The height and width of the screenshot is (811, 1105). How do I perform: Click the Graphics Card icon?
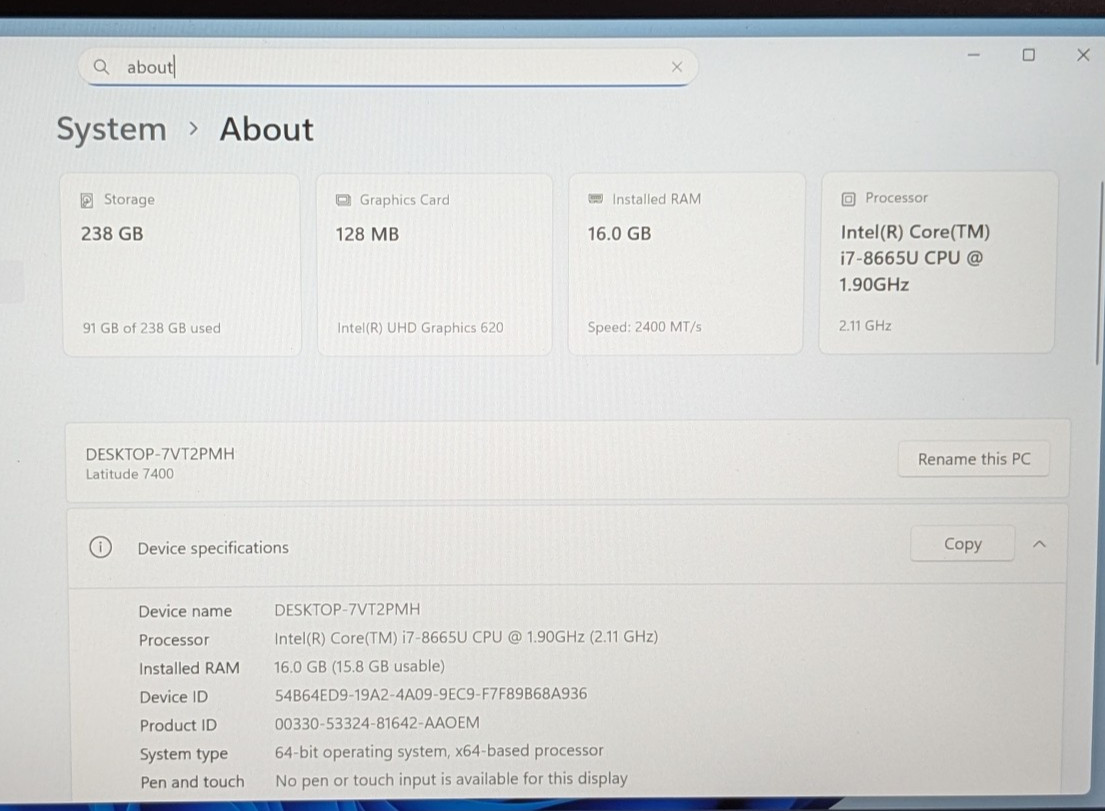click(x=343, y=200)
